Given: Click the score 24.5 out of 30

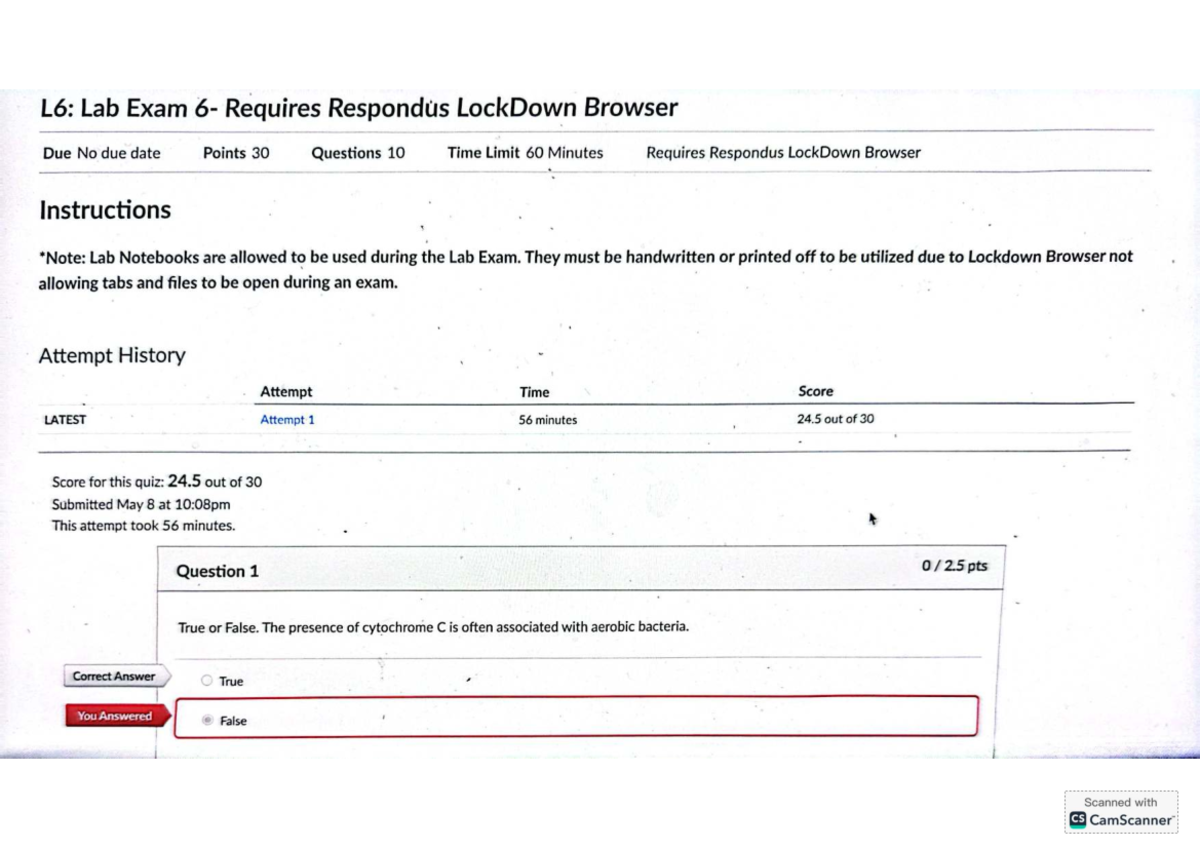Looking at the screenshot, I should (838, 420).
